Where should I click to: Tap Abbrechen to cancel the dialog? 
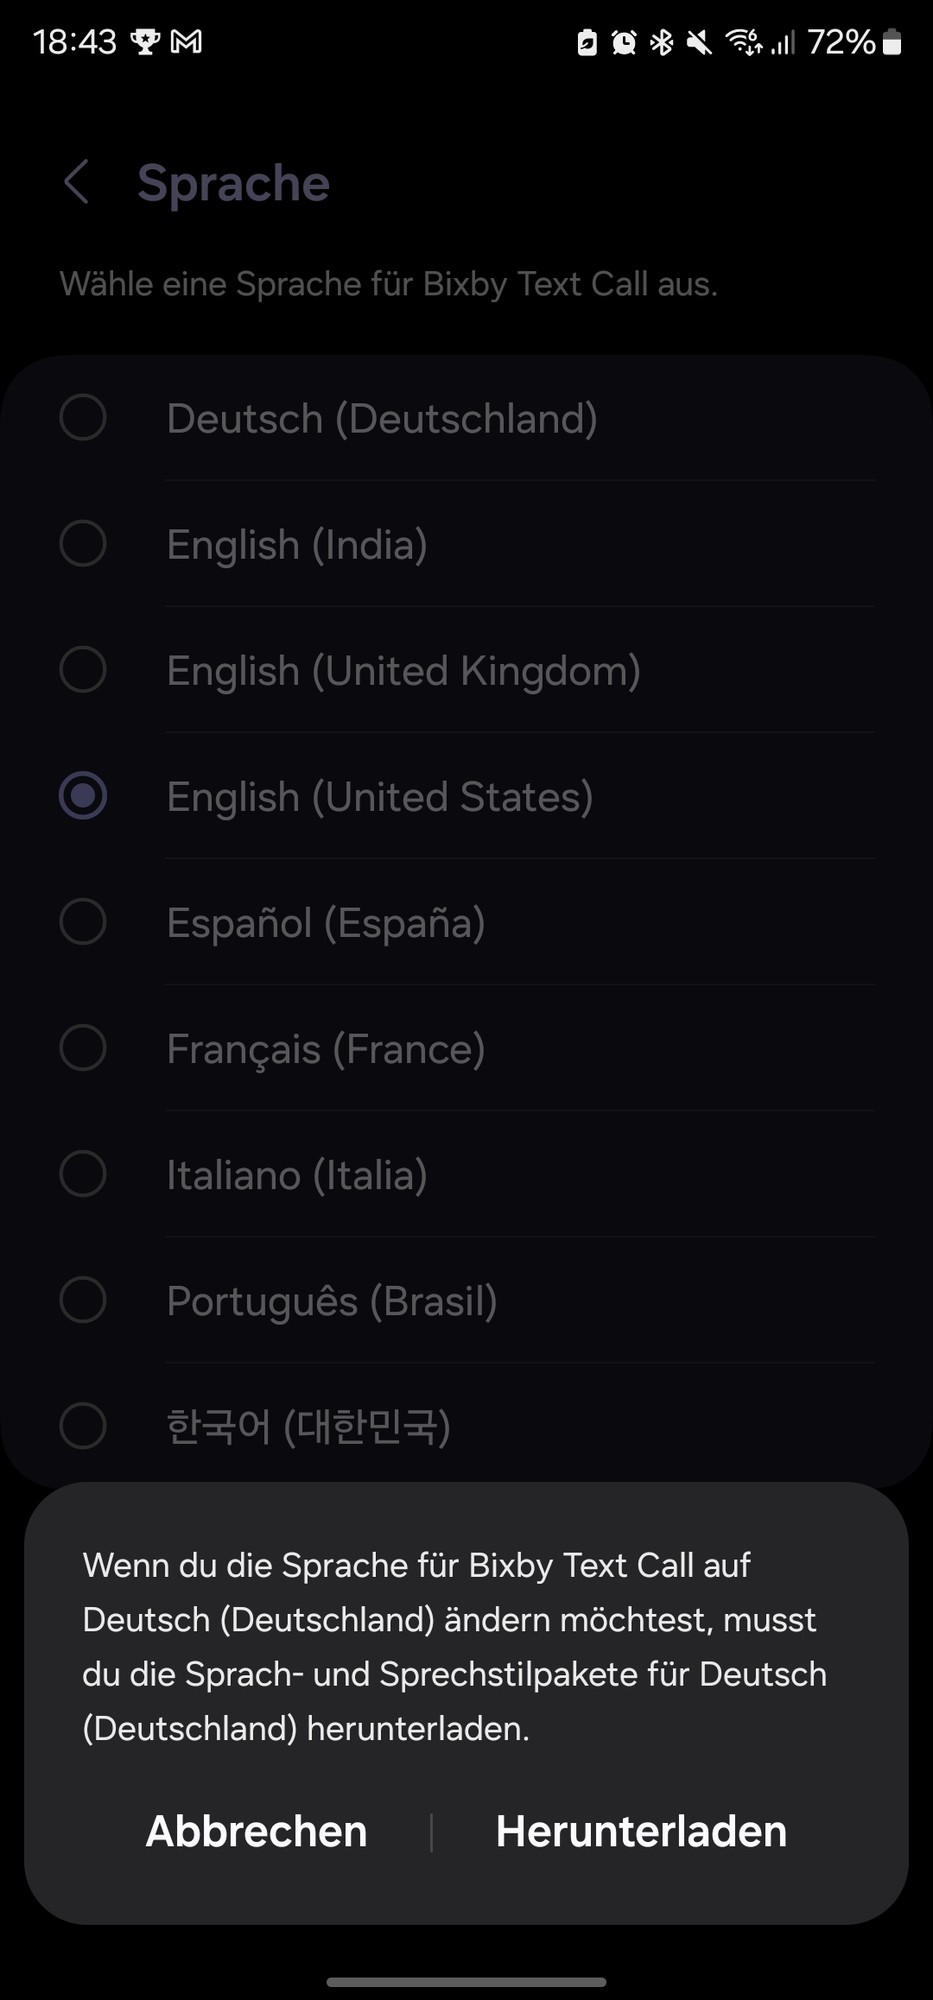[257, 1831]
